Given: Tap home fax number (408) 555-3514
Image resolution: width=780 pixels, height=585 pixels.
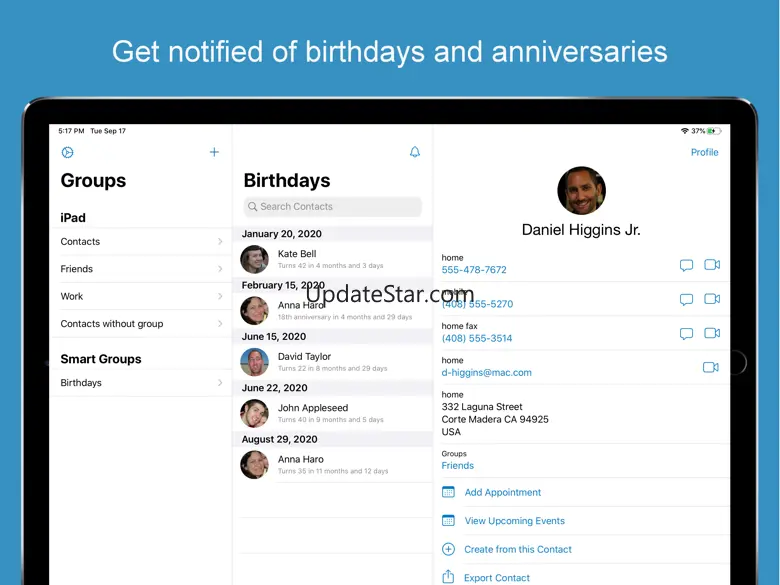Looking at the screenshot, I should point(477,338).
